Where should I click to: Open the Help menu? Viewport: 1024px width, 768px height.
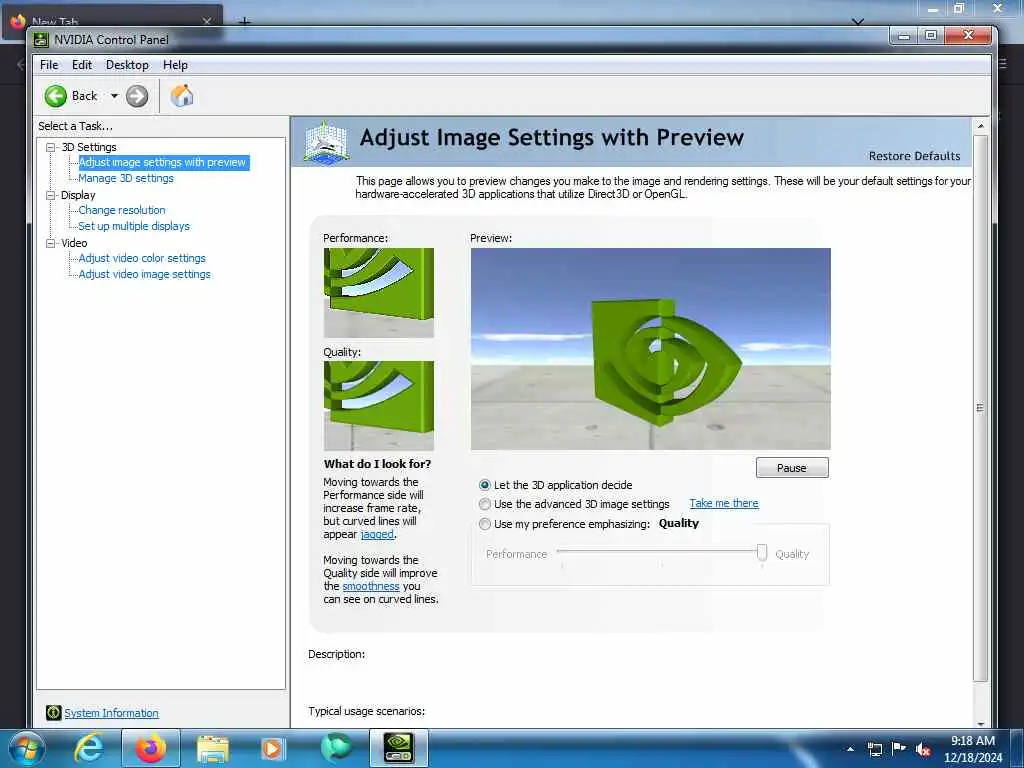[175, 65]
